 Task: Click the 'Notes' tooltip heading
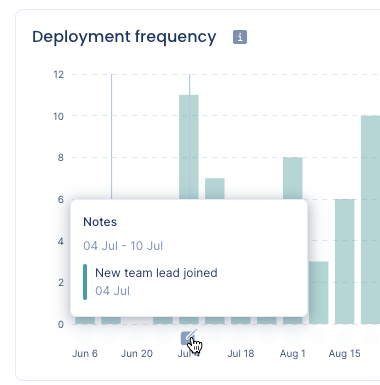coord(100,222)
